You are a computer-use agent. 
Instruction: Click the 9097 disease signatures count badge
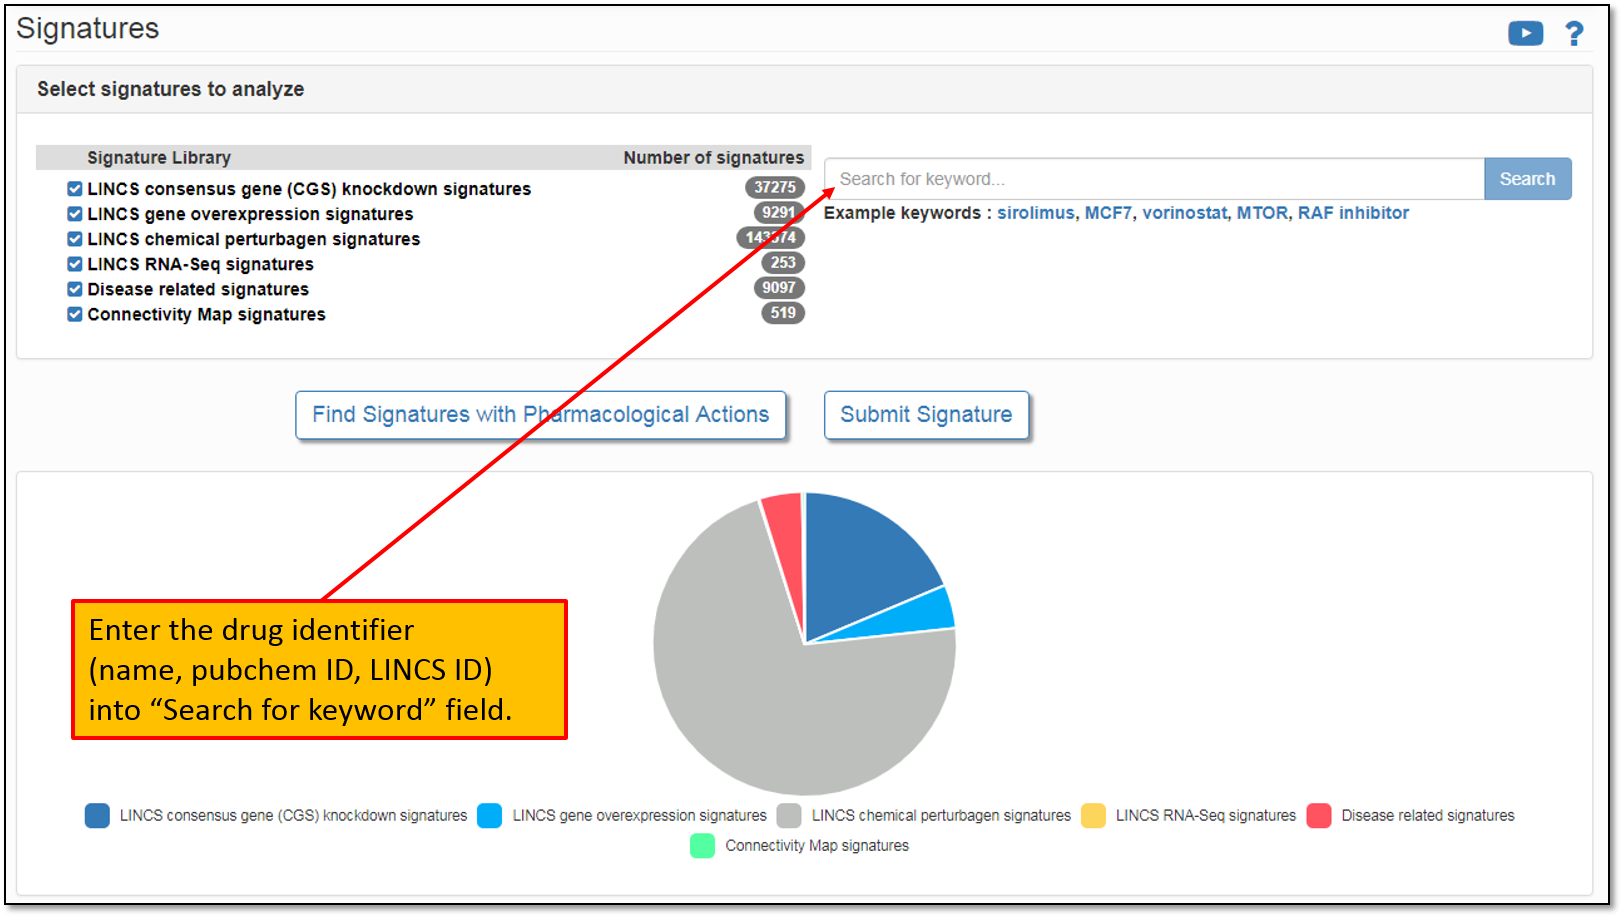[x=779, y=288]
